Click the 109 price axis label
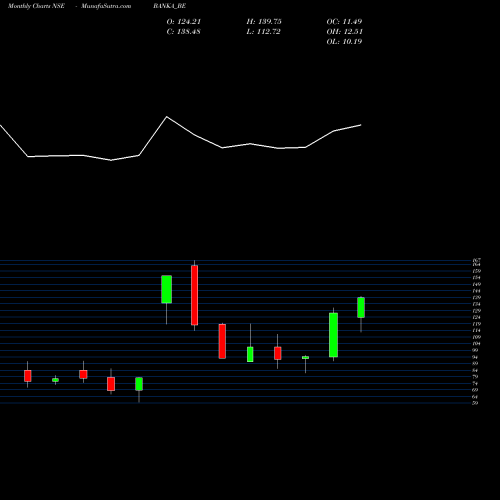 (477, 337)
